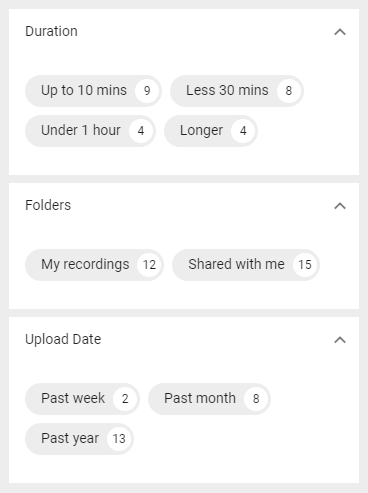Collapse the Upload Date section chevron

[340, 340]
